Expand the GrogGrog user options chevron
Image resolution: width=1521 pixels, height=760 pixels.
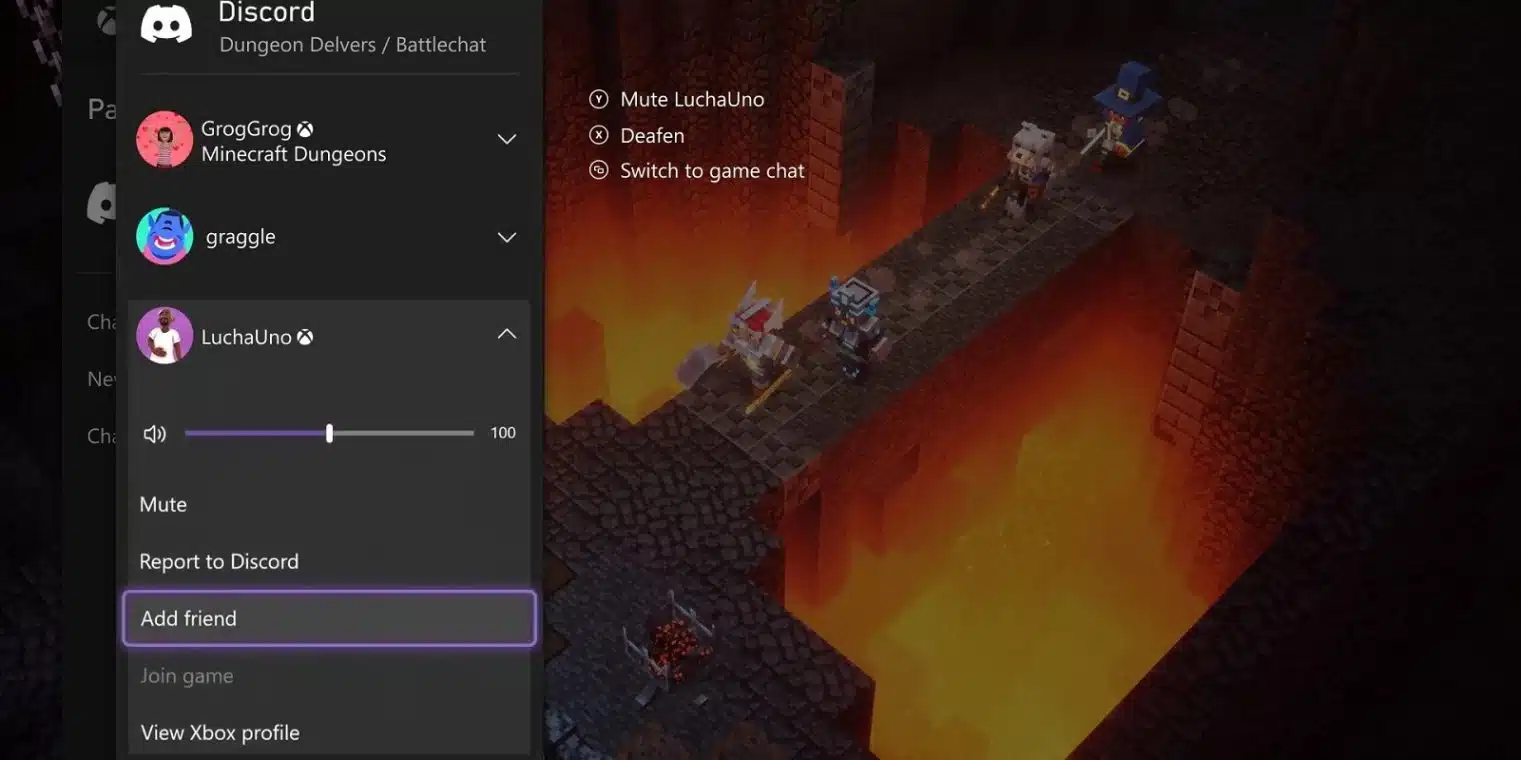point(507,139)
